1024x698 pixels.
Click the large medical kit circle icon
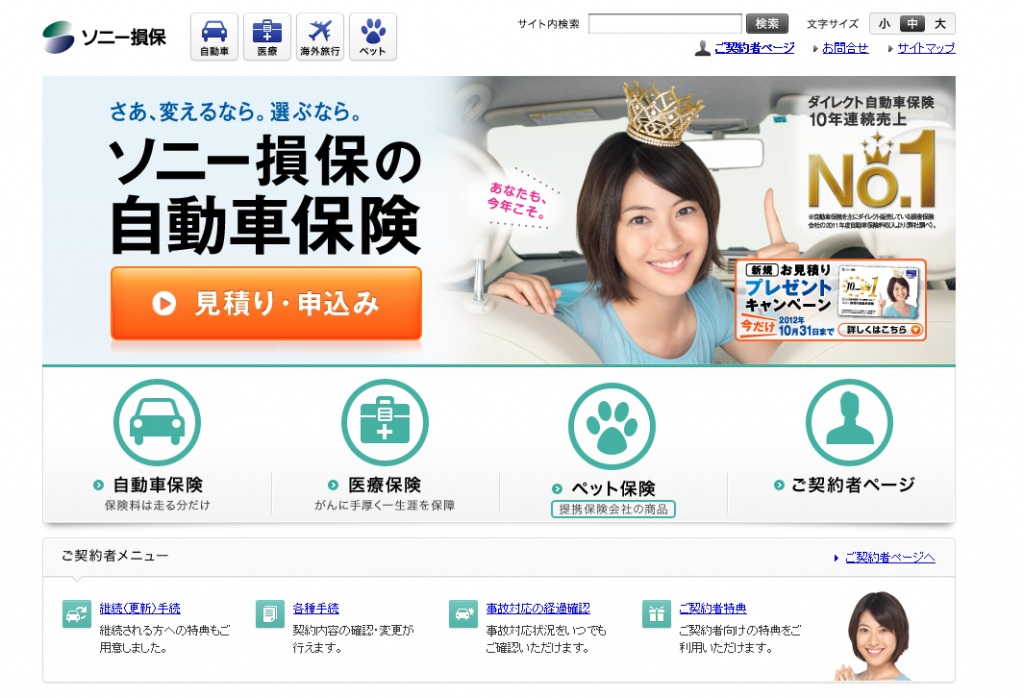[x=385, y=422]
